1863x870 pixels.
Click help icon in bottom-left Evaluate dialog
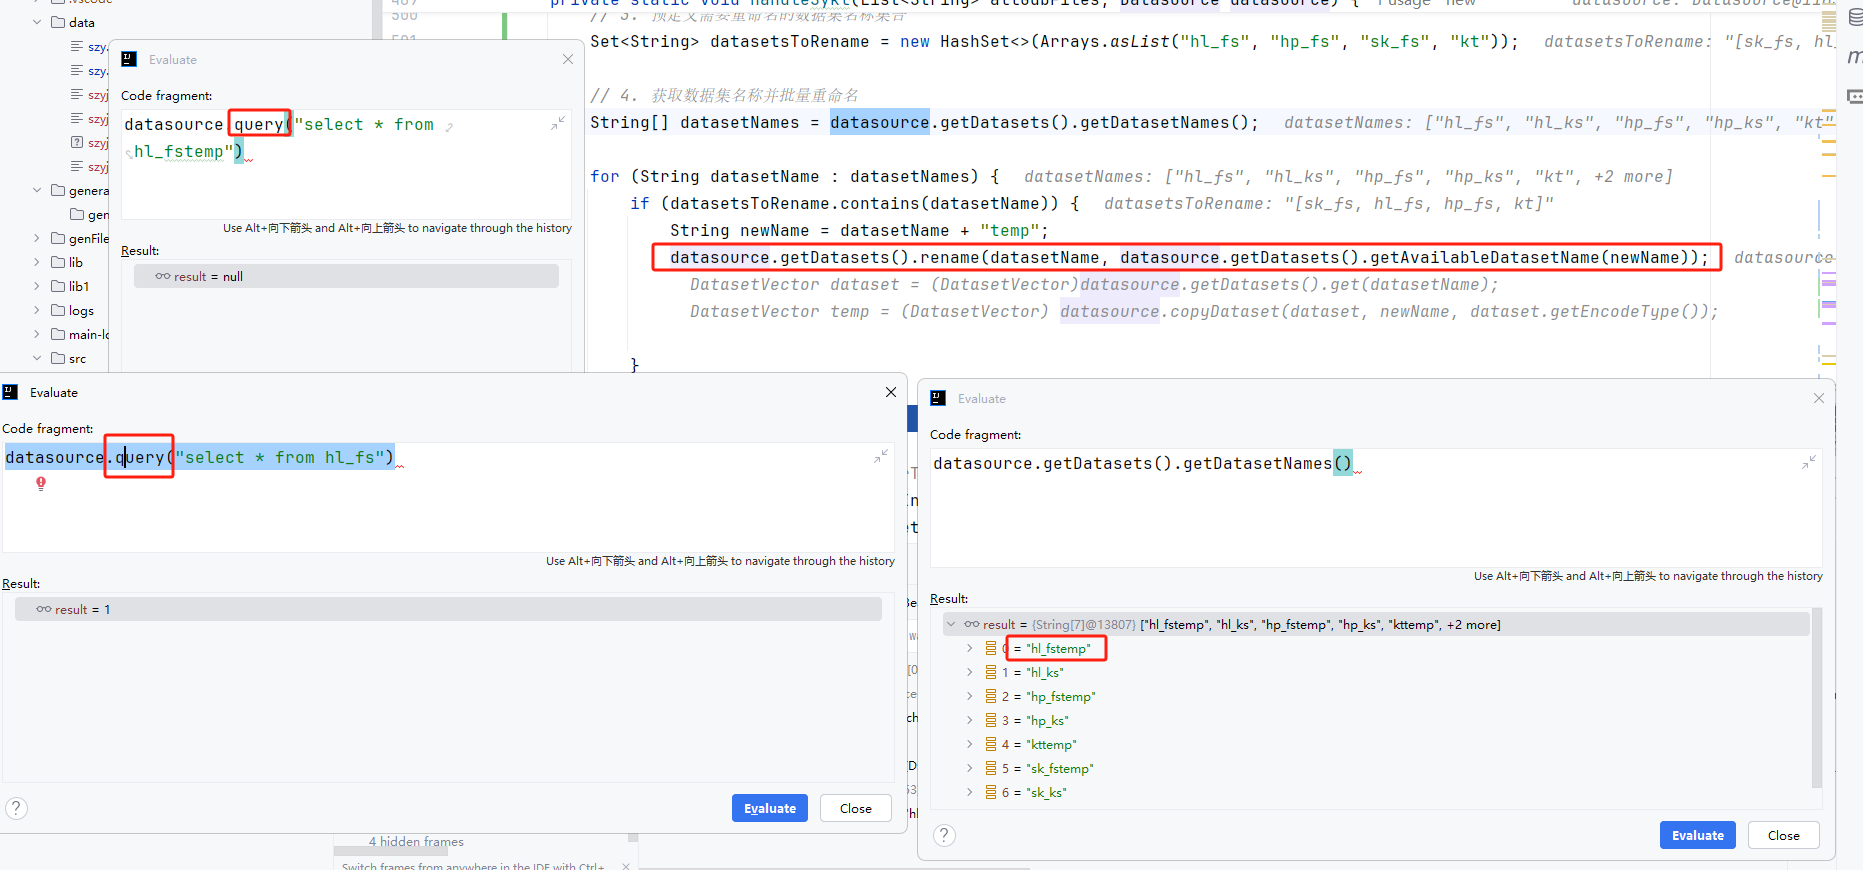tap(16, 808)
